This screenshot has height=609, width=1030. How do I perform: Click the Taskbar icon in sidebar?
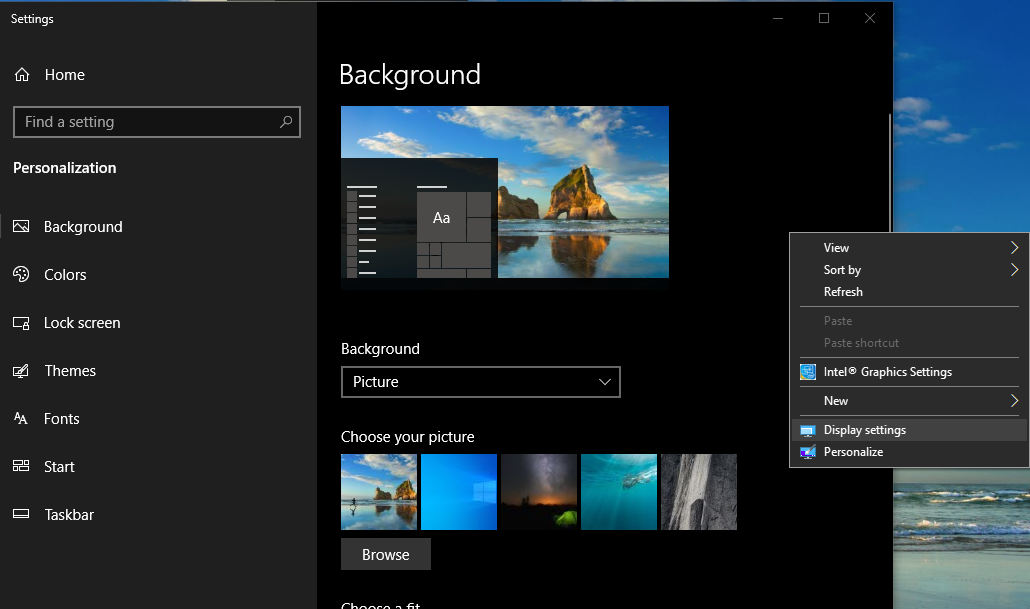click(21, 515)
